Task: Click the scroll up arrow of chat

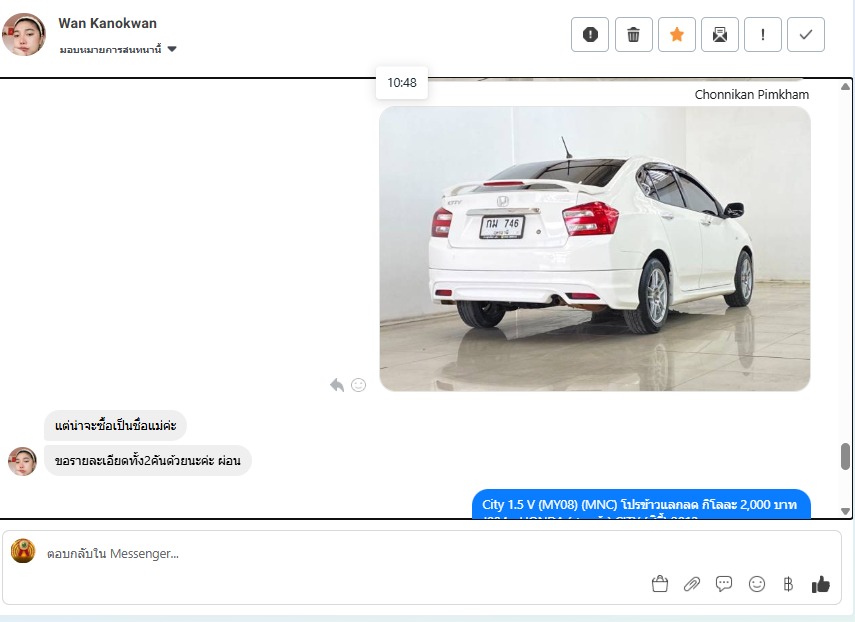Action: pyautogui.click(x=845, y=86)
